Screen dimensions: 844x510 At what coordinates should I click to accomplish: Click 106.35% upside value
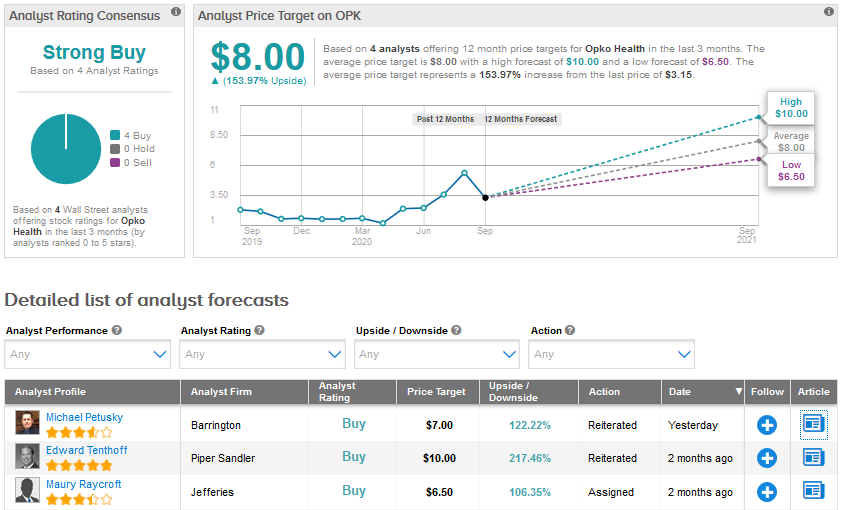530,492
